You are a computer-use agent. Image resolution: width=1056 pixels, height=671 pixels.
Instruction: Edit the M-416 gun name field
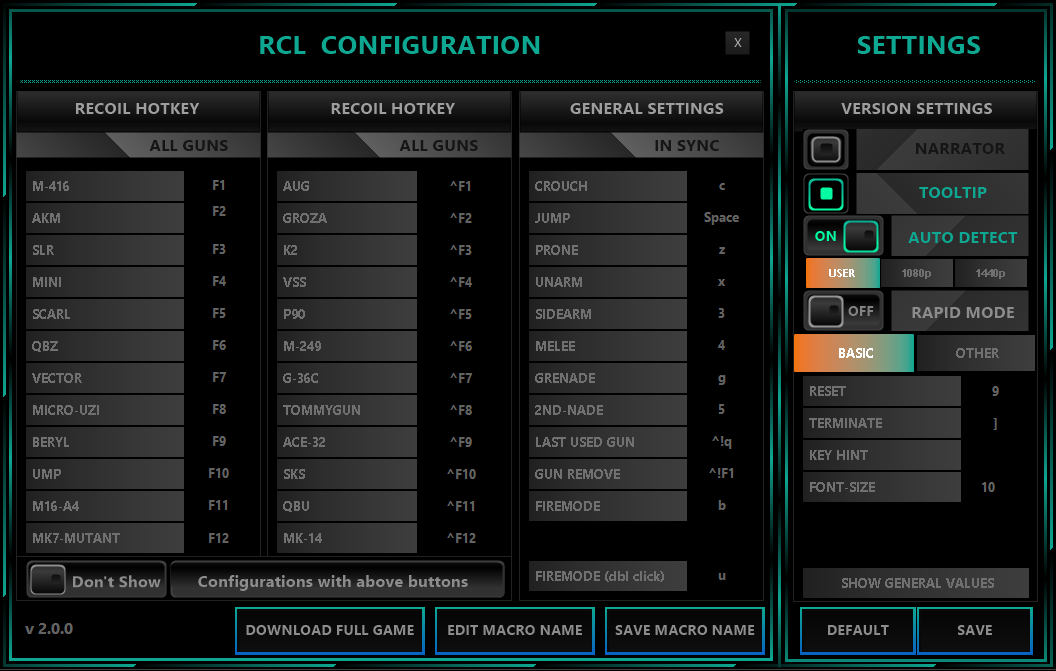[x=105, y=186]
